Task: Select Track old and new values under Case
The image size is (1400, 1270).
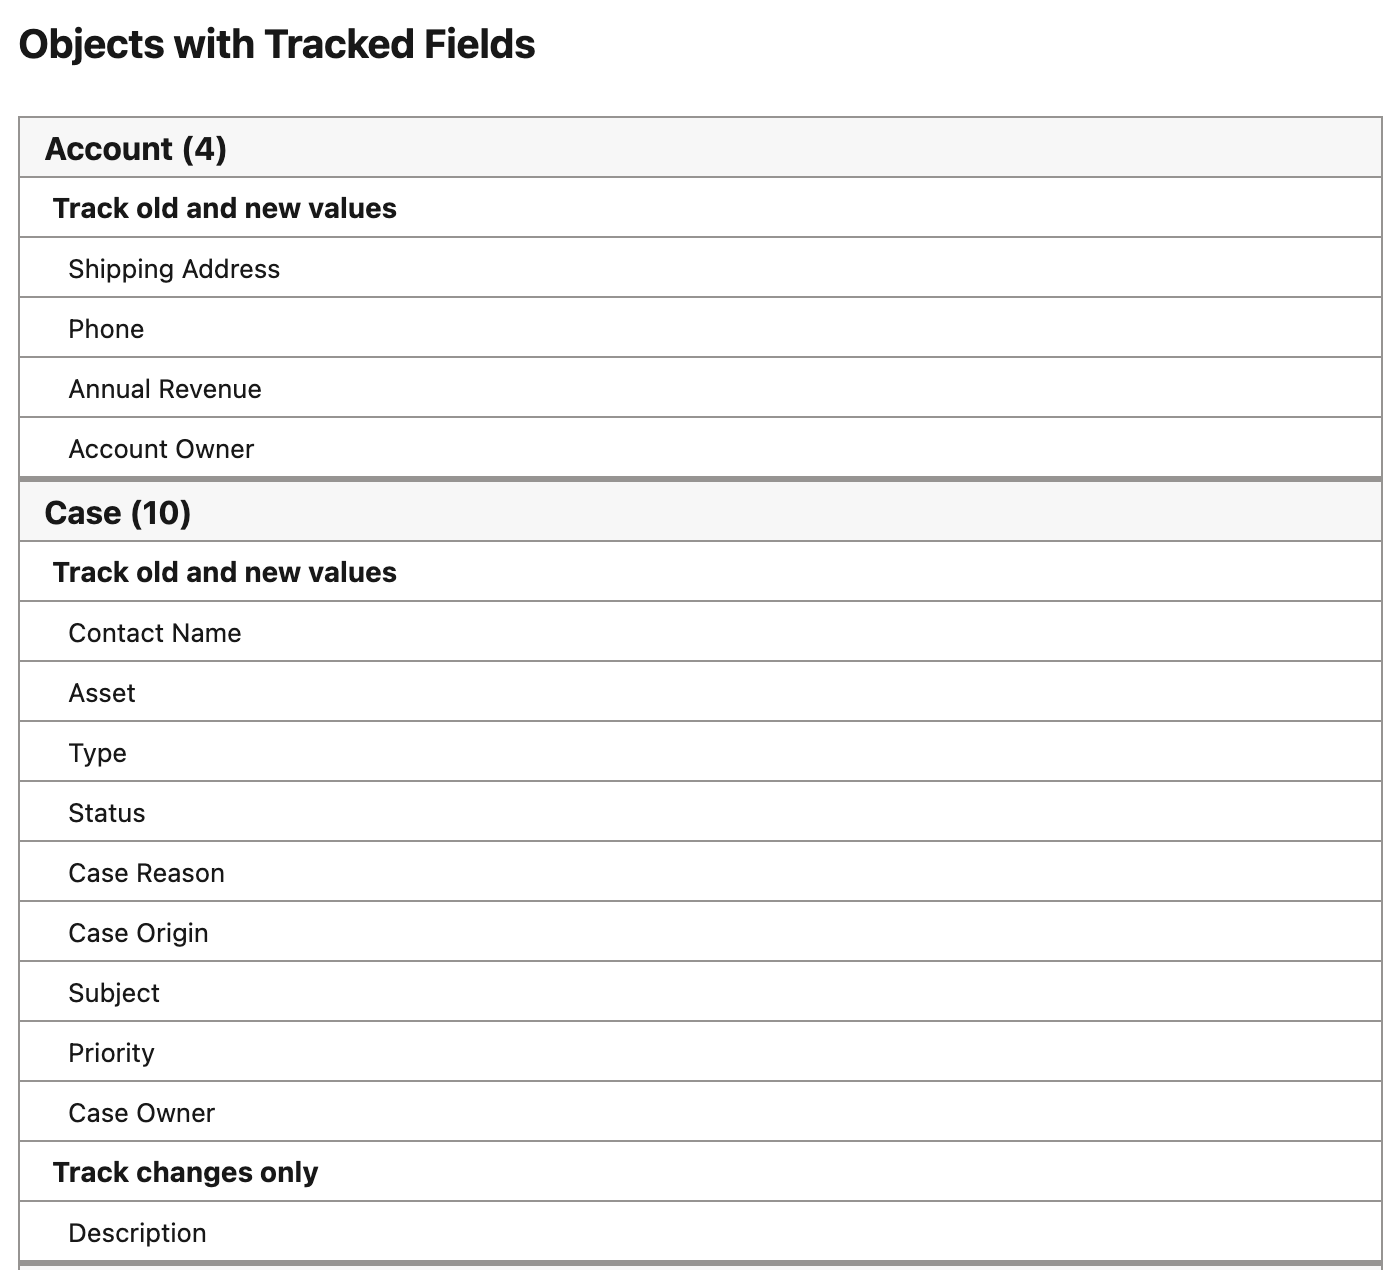Action: click(224, 572)
